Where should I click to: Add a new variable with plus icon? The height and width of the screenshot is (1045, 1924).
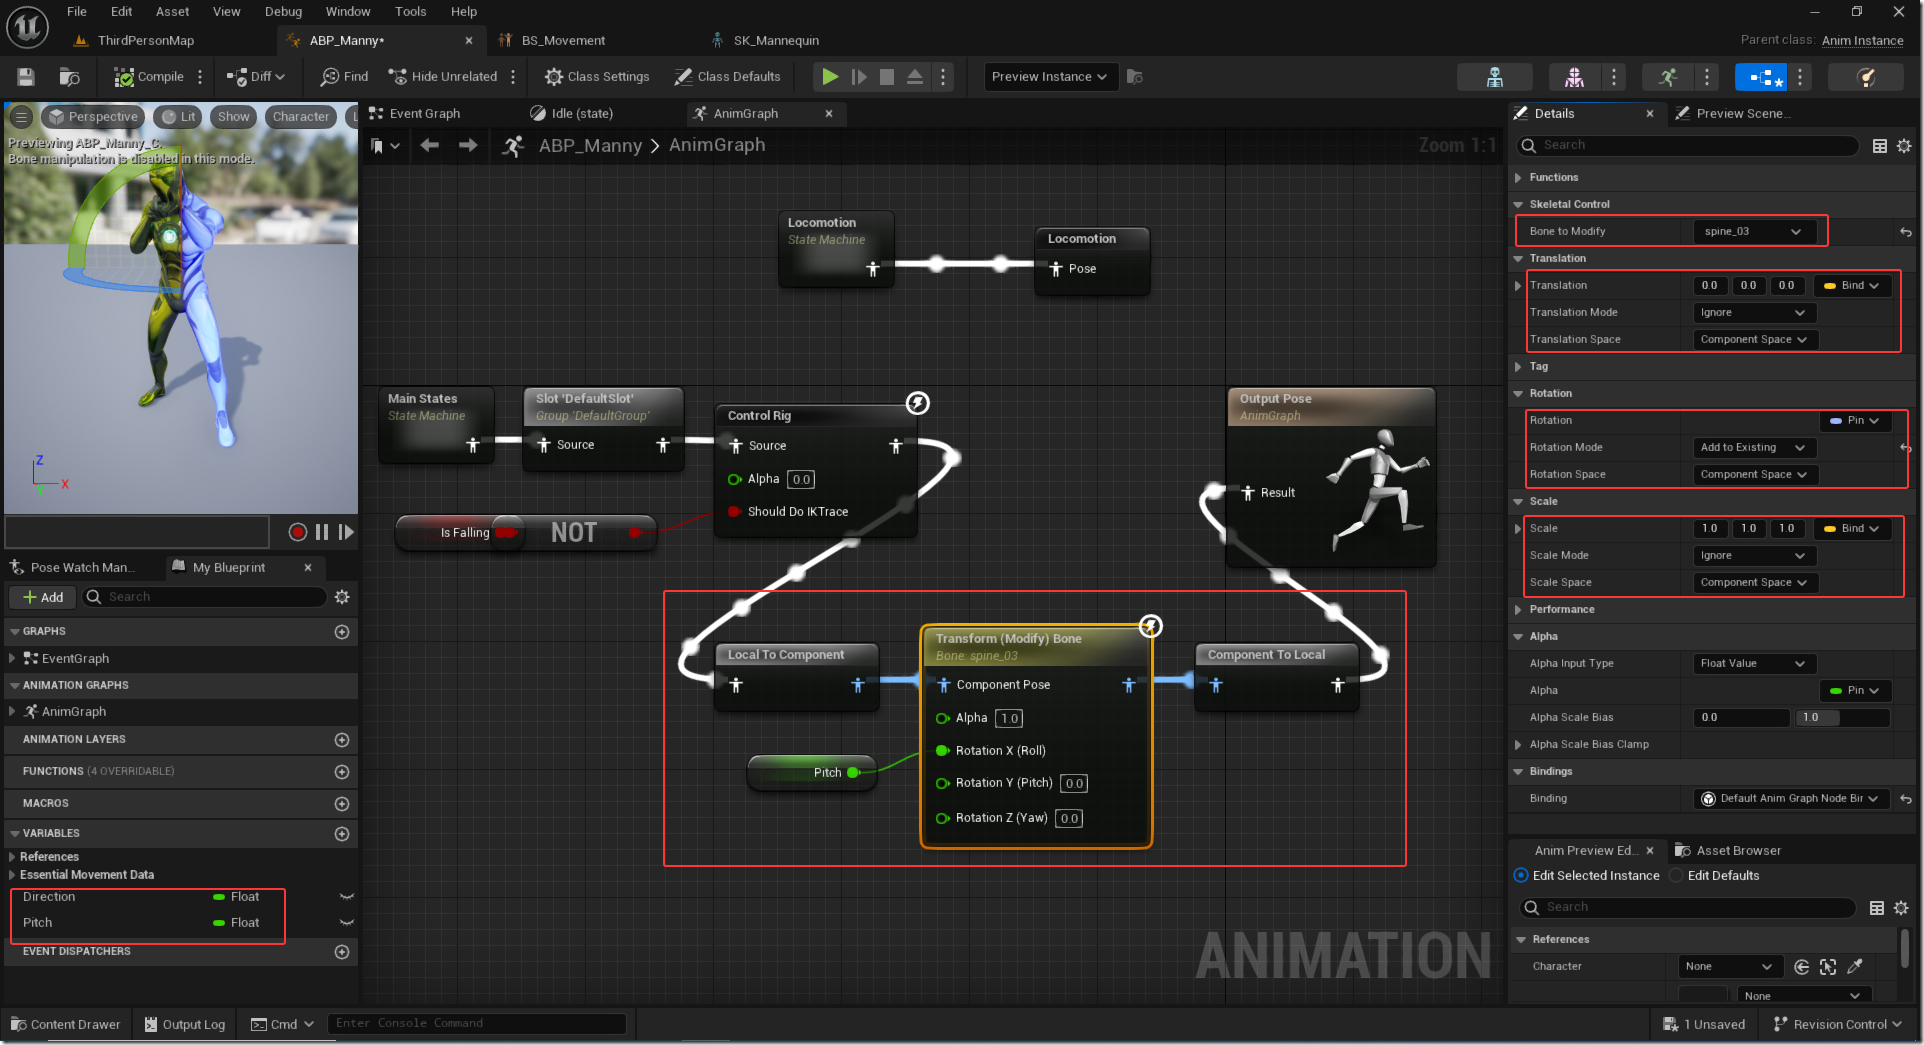pos(342,834)
